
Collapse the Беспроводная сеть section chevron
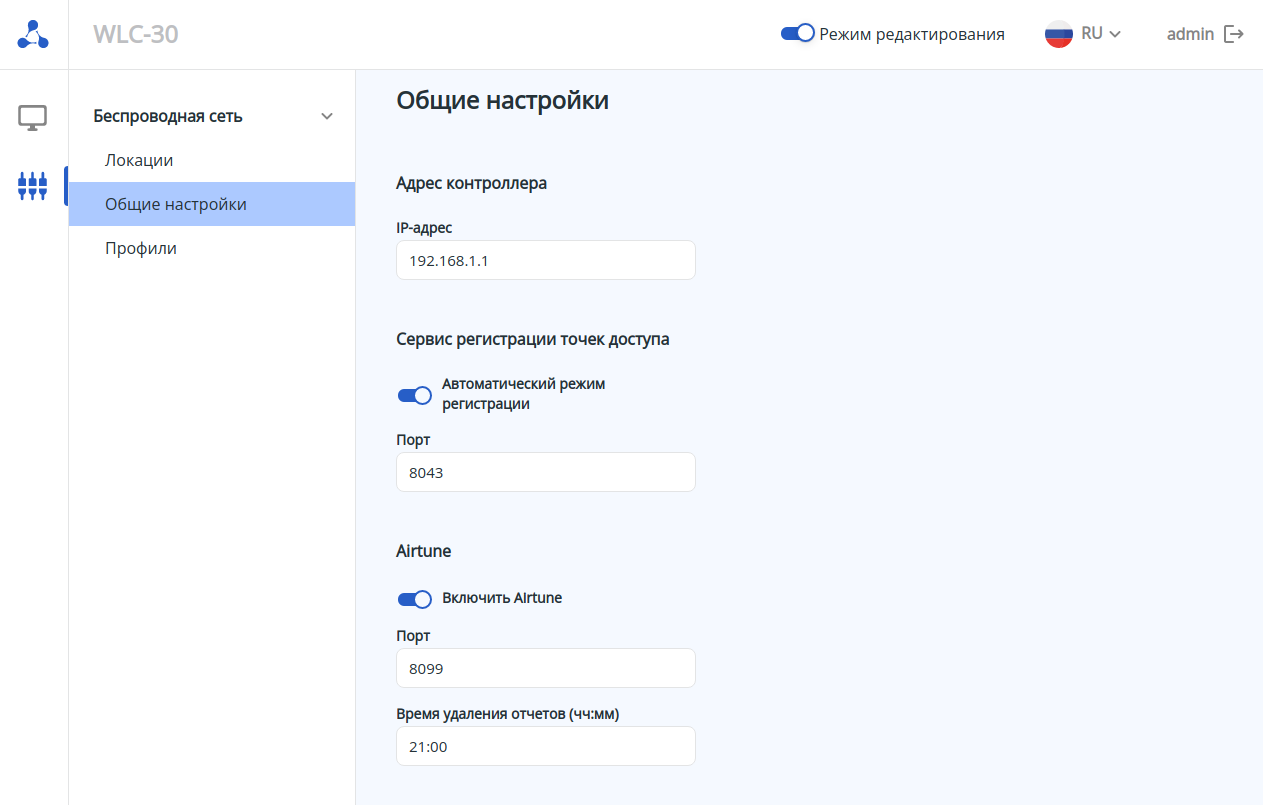point(326,117)
